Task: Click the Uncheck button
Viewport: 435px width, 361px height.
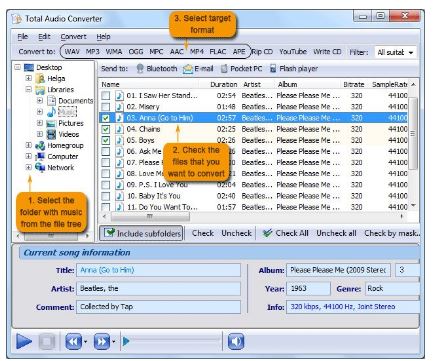Action: pyautogui.click(x=236, y=233)
